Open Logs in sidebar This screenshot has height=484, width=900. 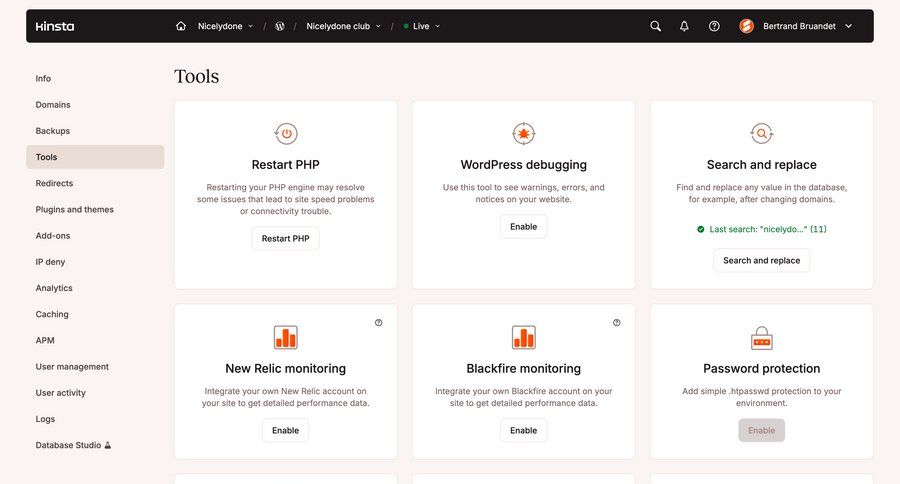click(45, 419)
